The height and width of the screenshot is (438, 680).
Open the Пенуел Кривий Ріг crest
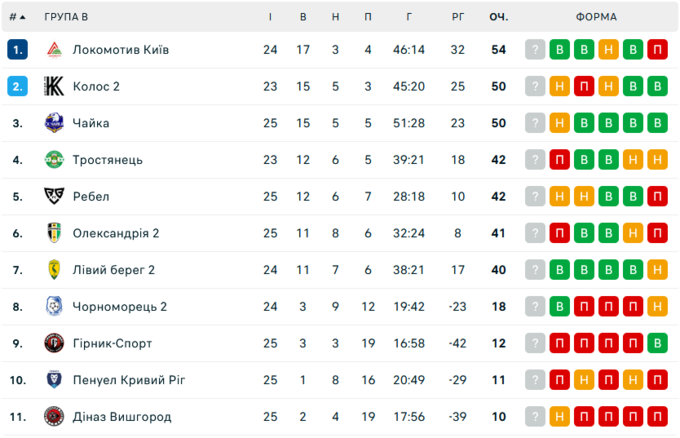coord(54,380)
